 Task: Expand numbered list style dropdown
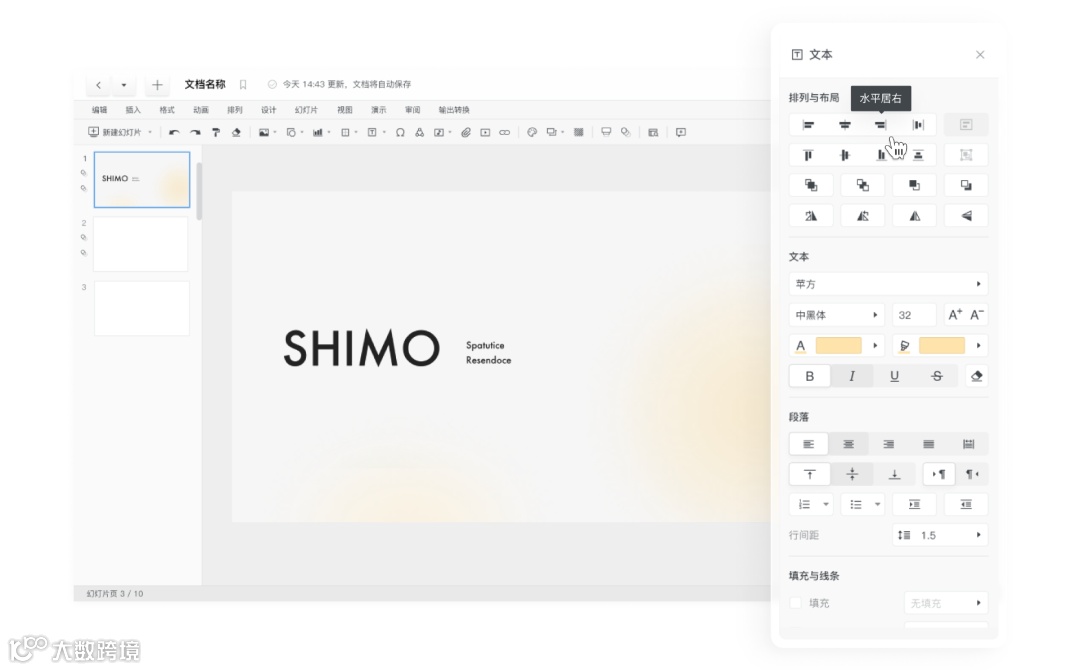(x=825, y=505)
